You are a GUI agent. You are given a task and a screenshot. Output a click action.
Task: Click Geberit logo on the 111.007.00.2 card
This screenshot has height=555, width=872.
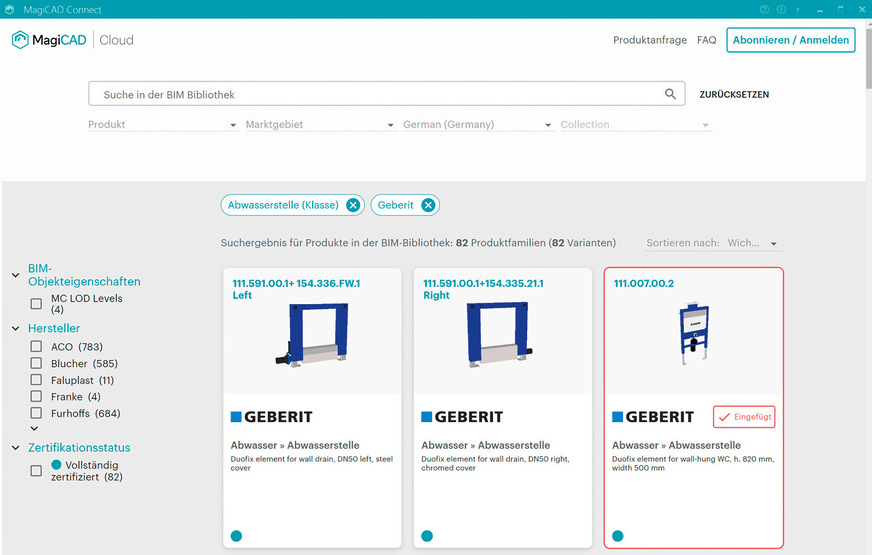(653, 417)
